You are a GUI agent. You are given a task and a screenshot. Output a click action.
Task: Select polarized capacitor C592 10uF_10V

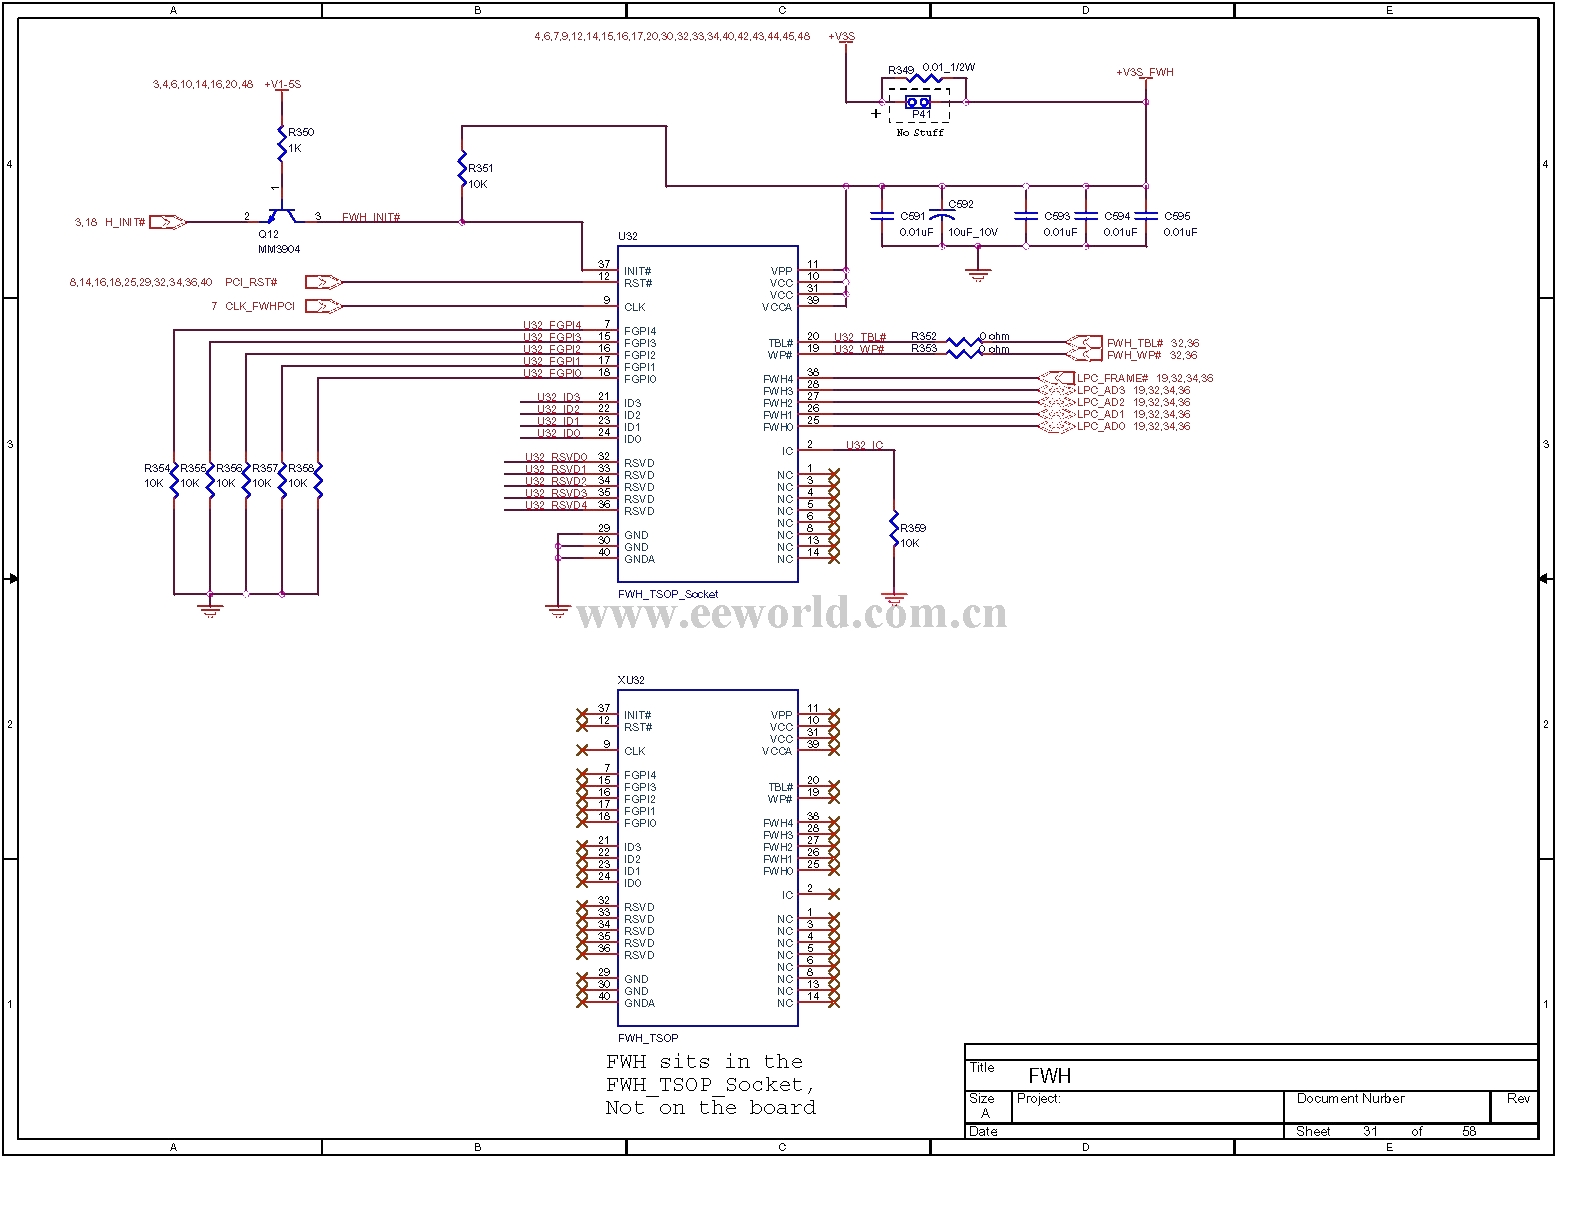coord(942,216)
